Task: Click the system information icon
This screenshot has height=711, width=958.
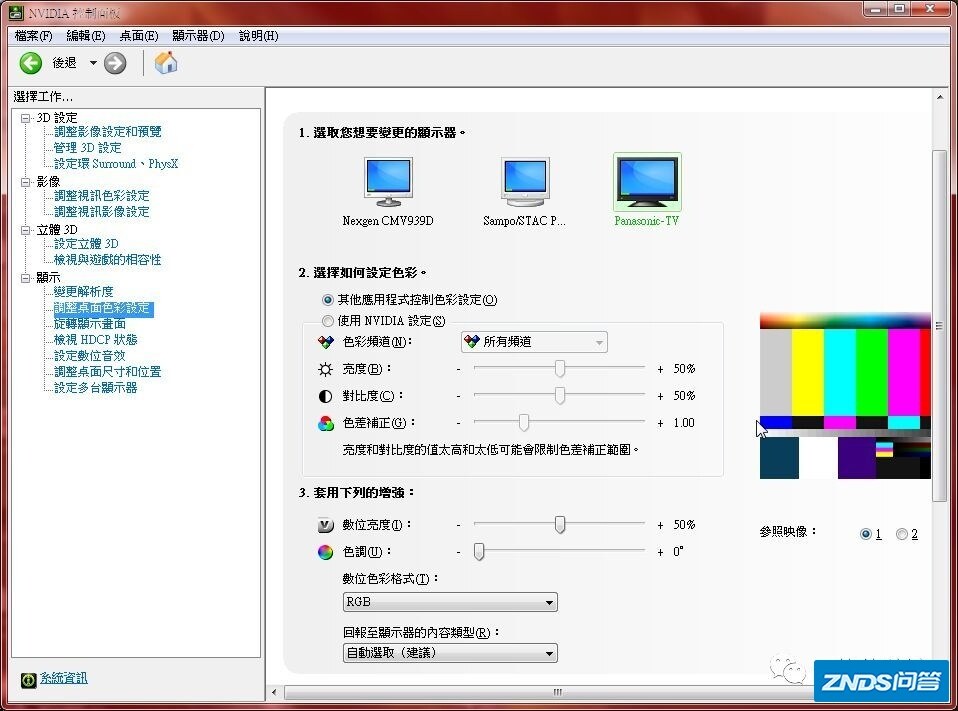Action: pos(28,679)
